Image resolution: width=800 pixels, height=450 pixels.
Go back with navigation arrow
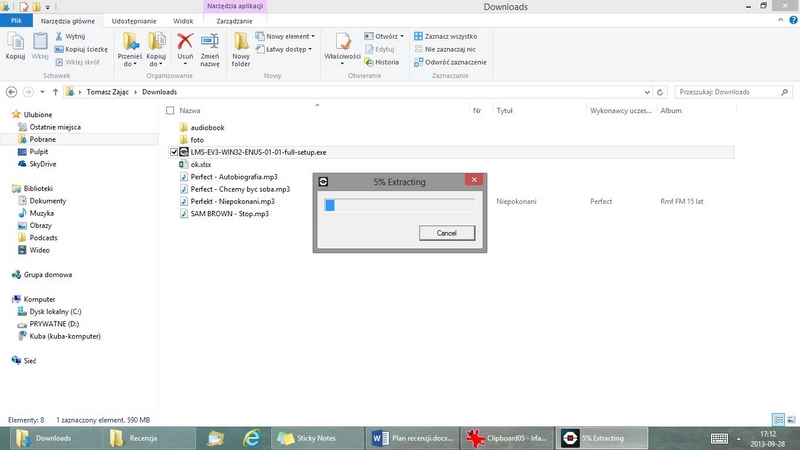[11, 92]
